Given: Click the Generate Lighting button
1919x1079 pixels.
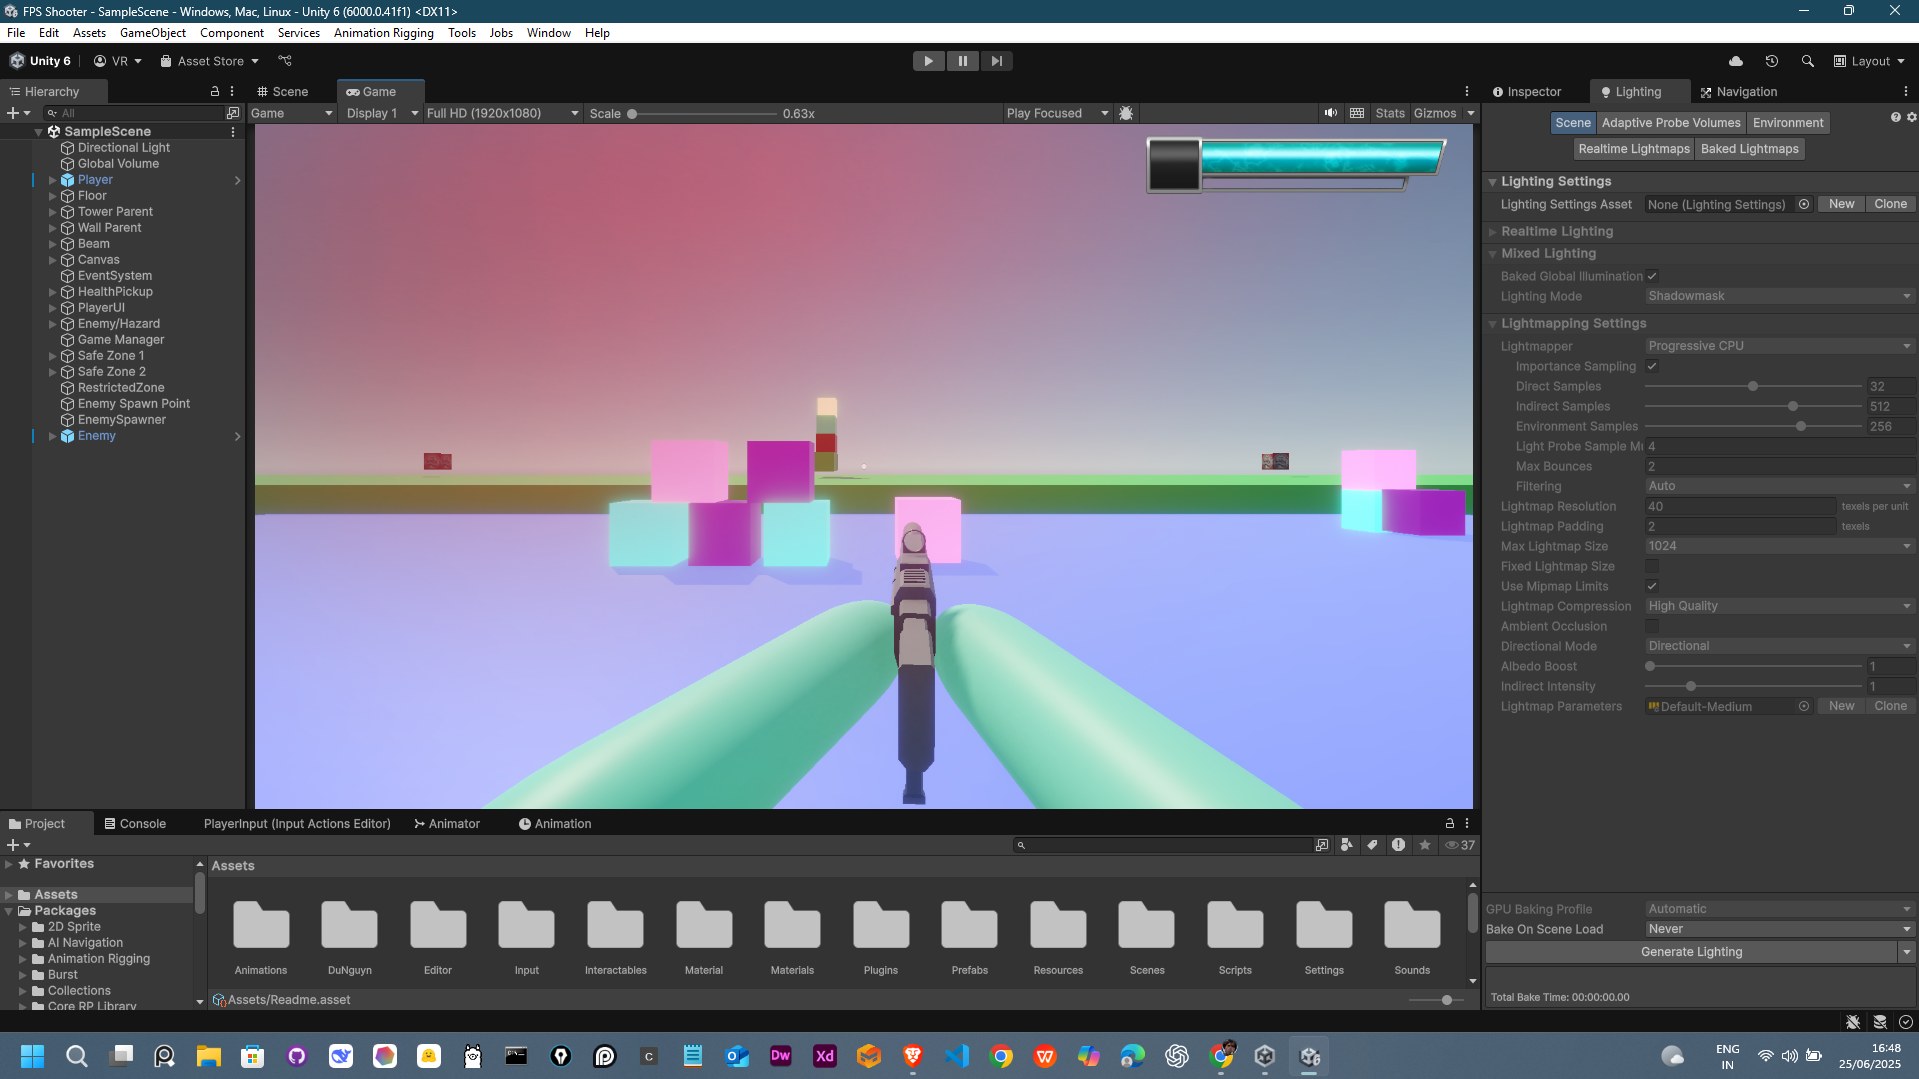Looking at the screenshot, I should click(x=1691, y=952).
